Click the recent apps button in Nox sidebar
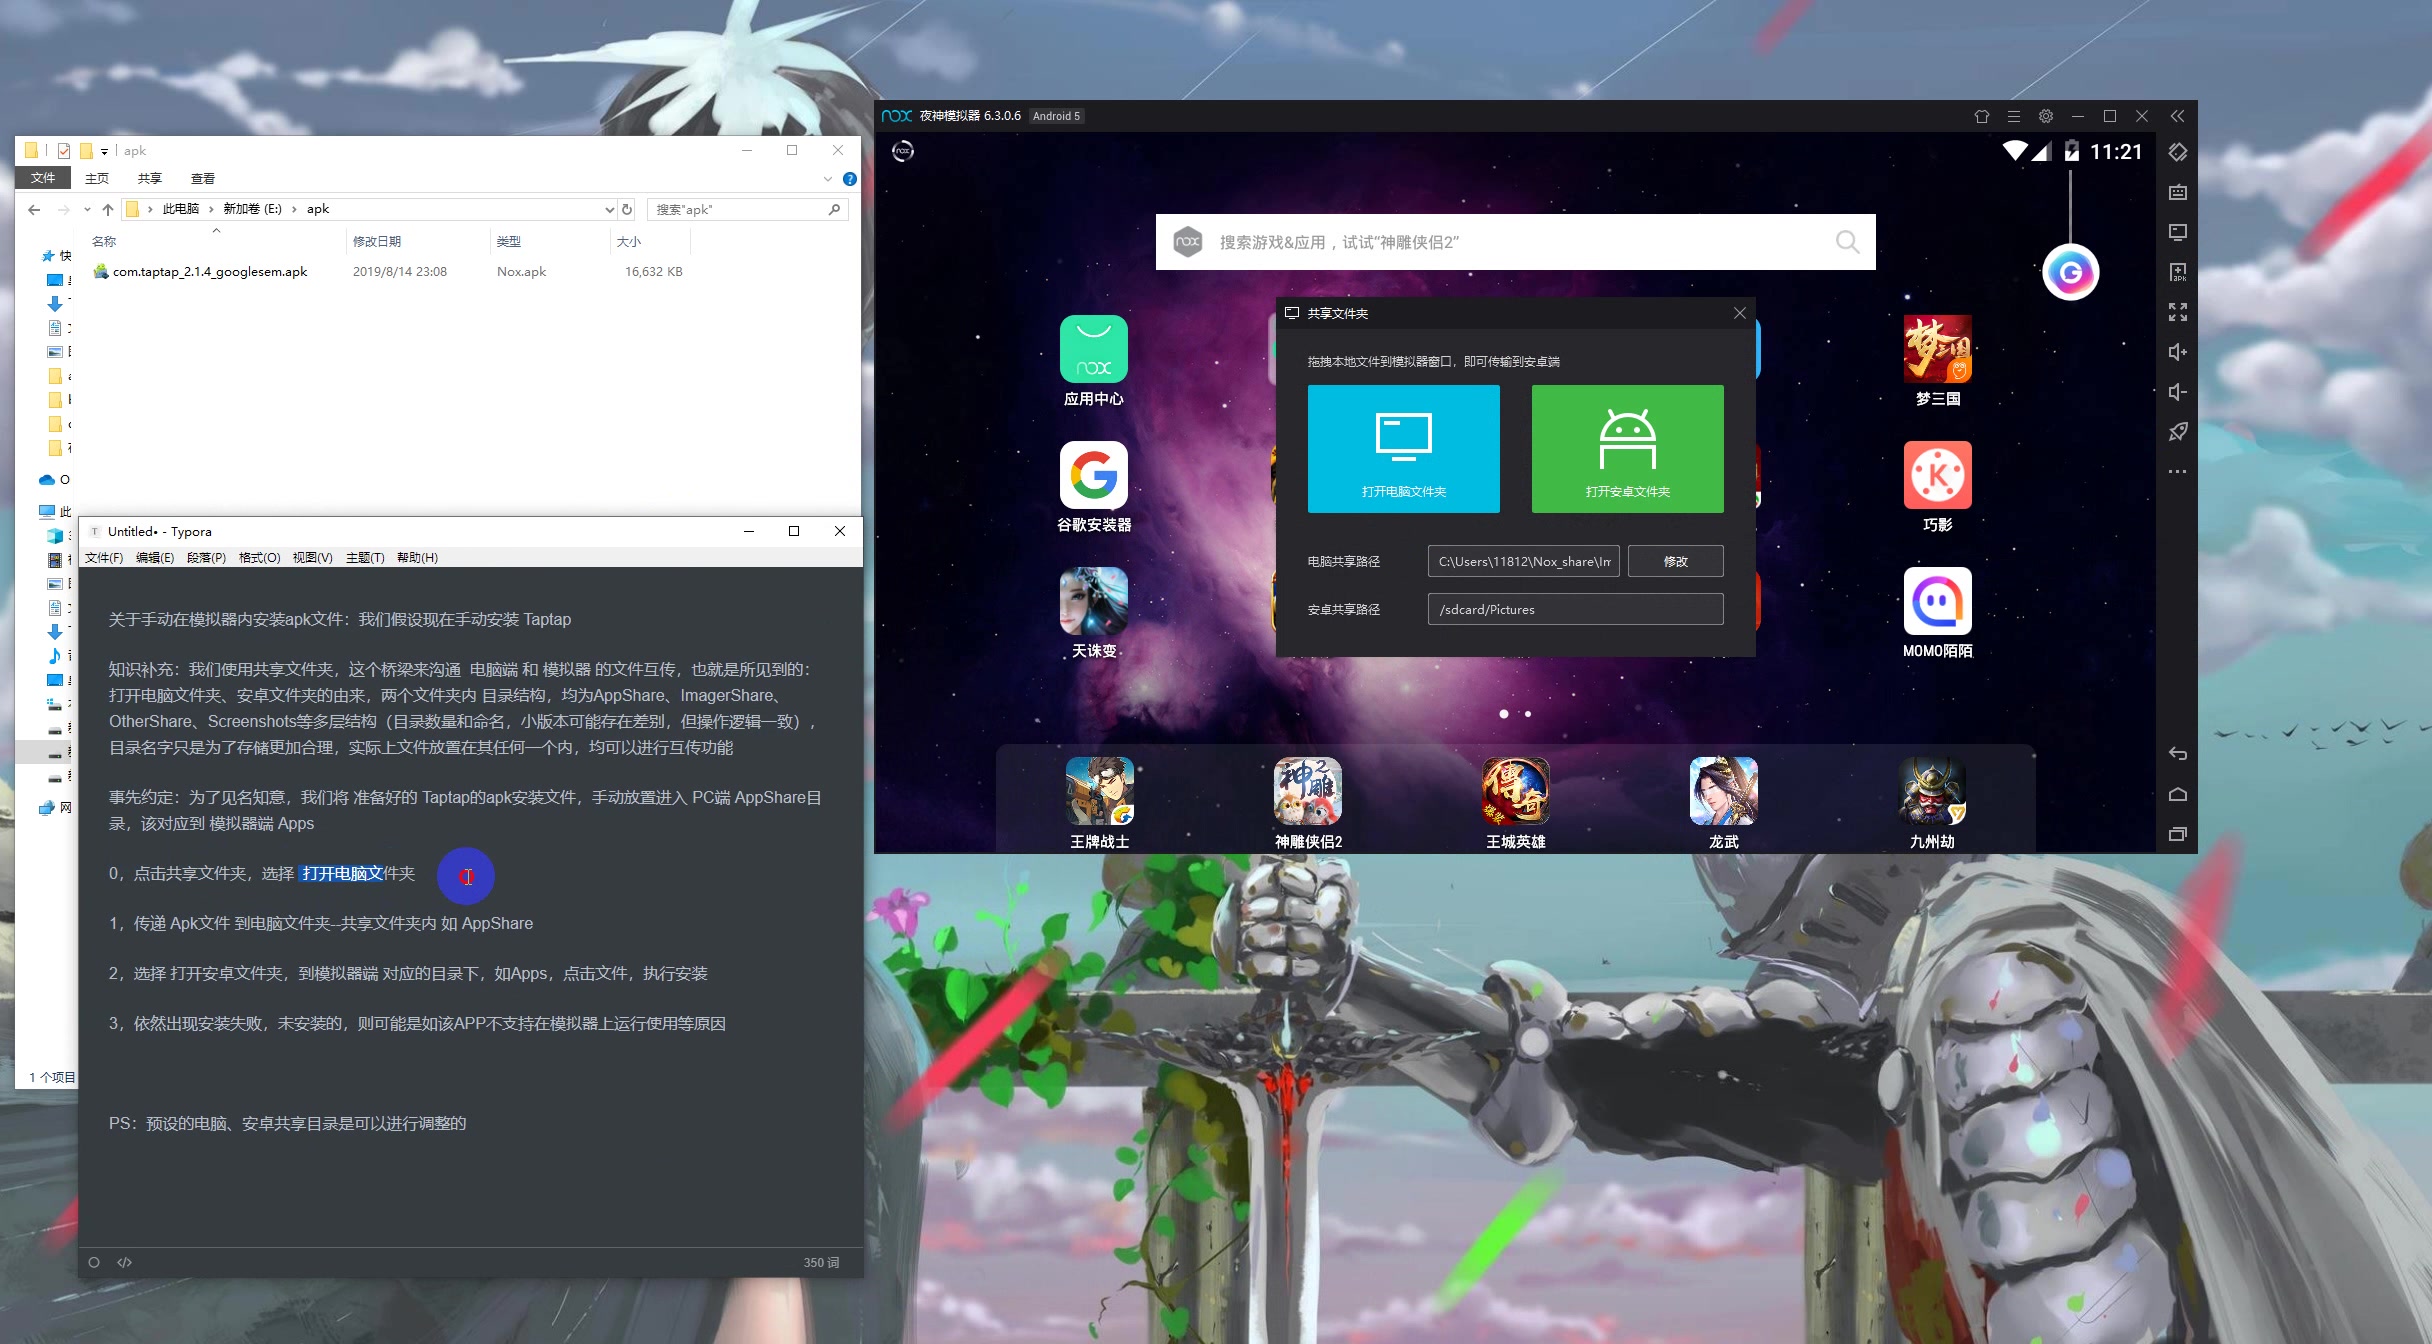Viewport: 2432px width, 1344px height. [x=2177, y=834]
